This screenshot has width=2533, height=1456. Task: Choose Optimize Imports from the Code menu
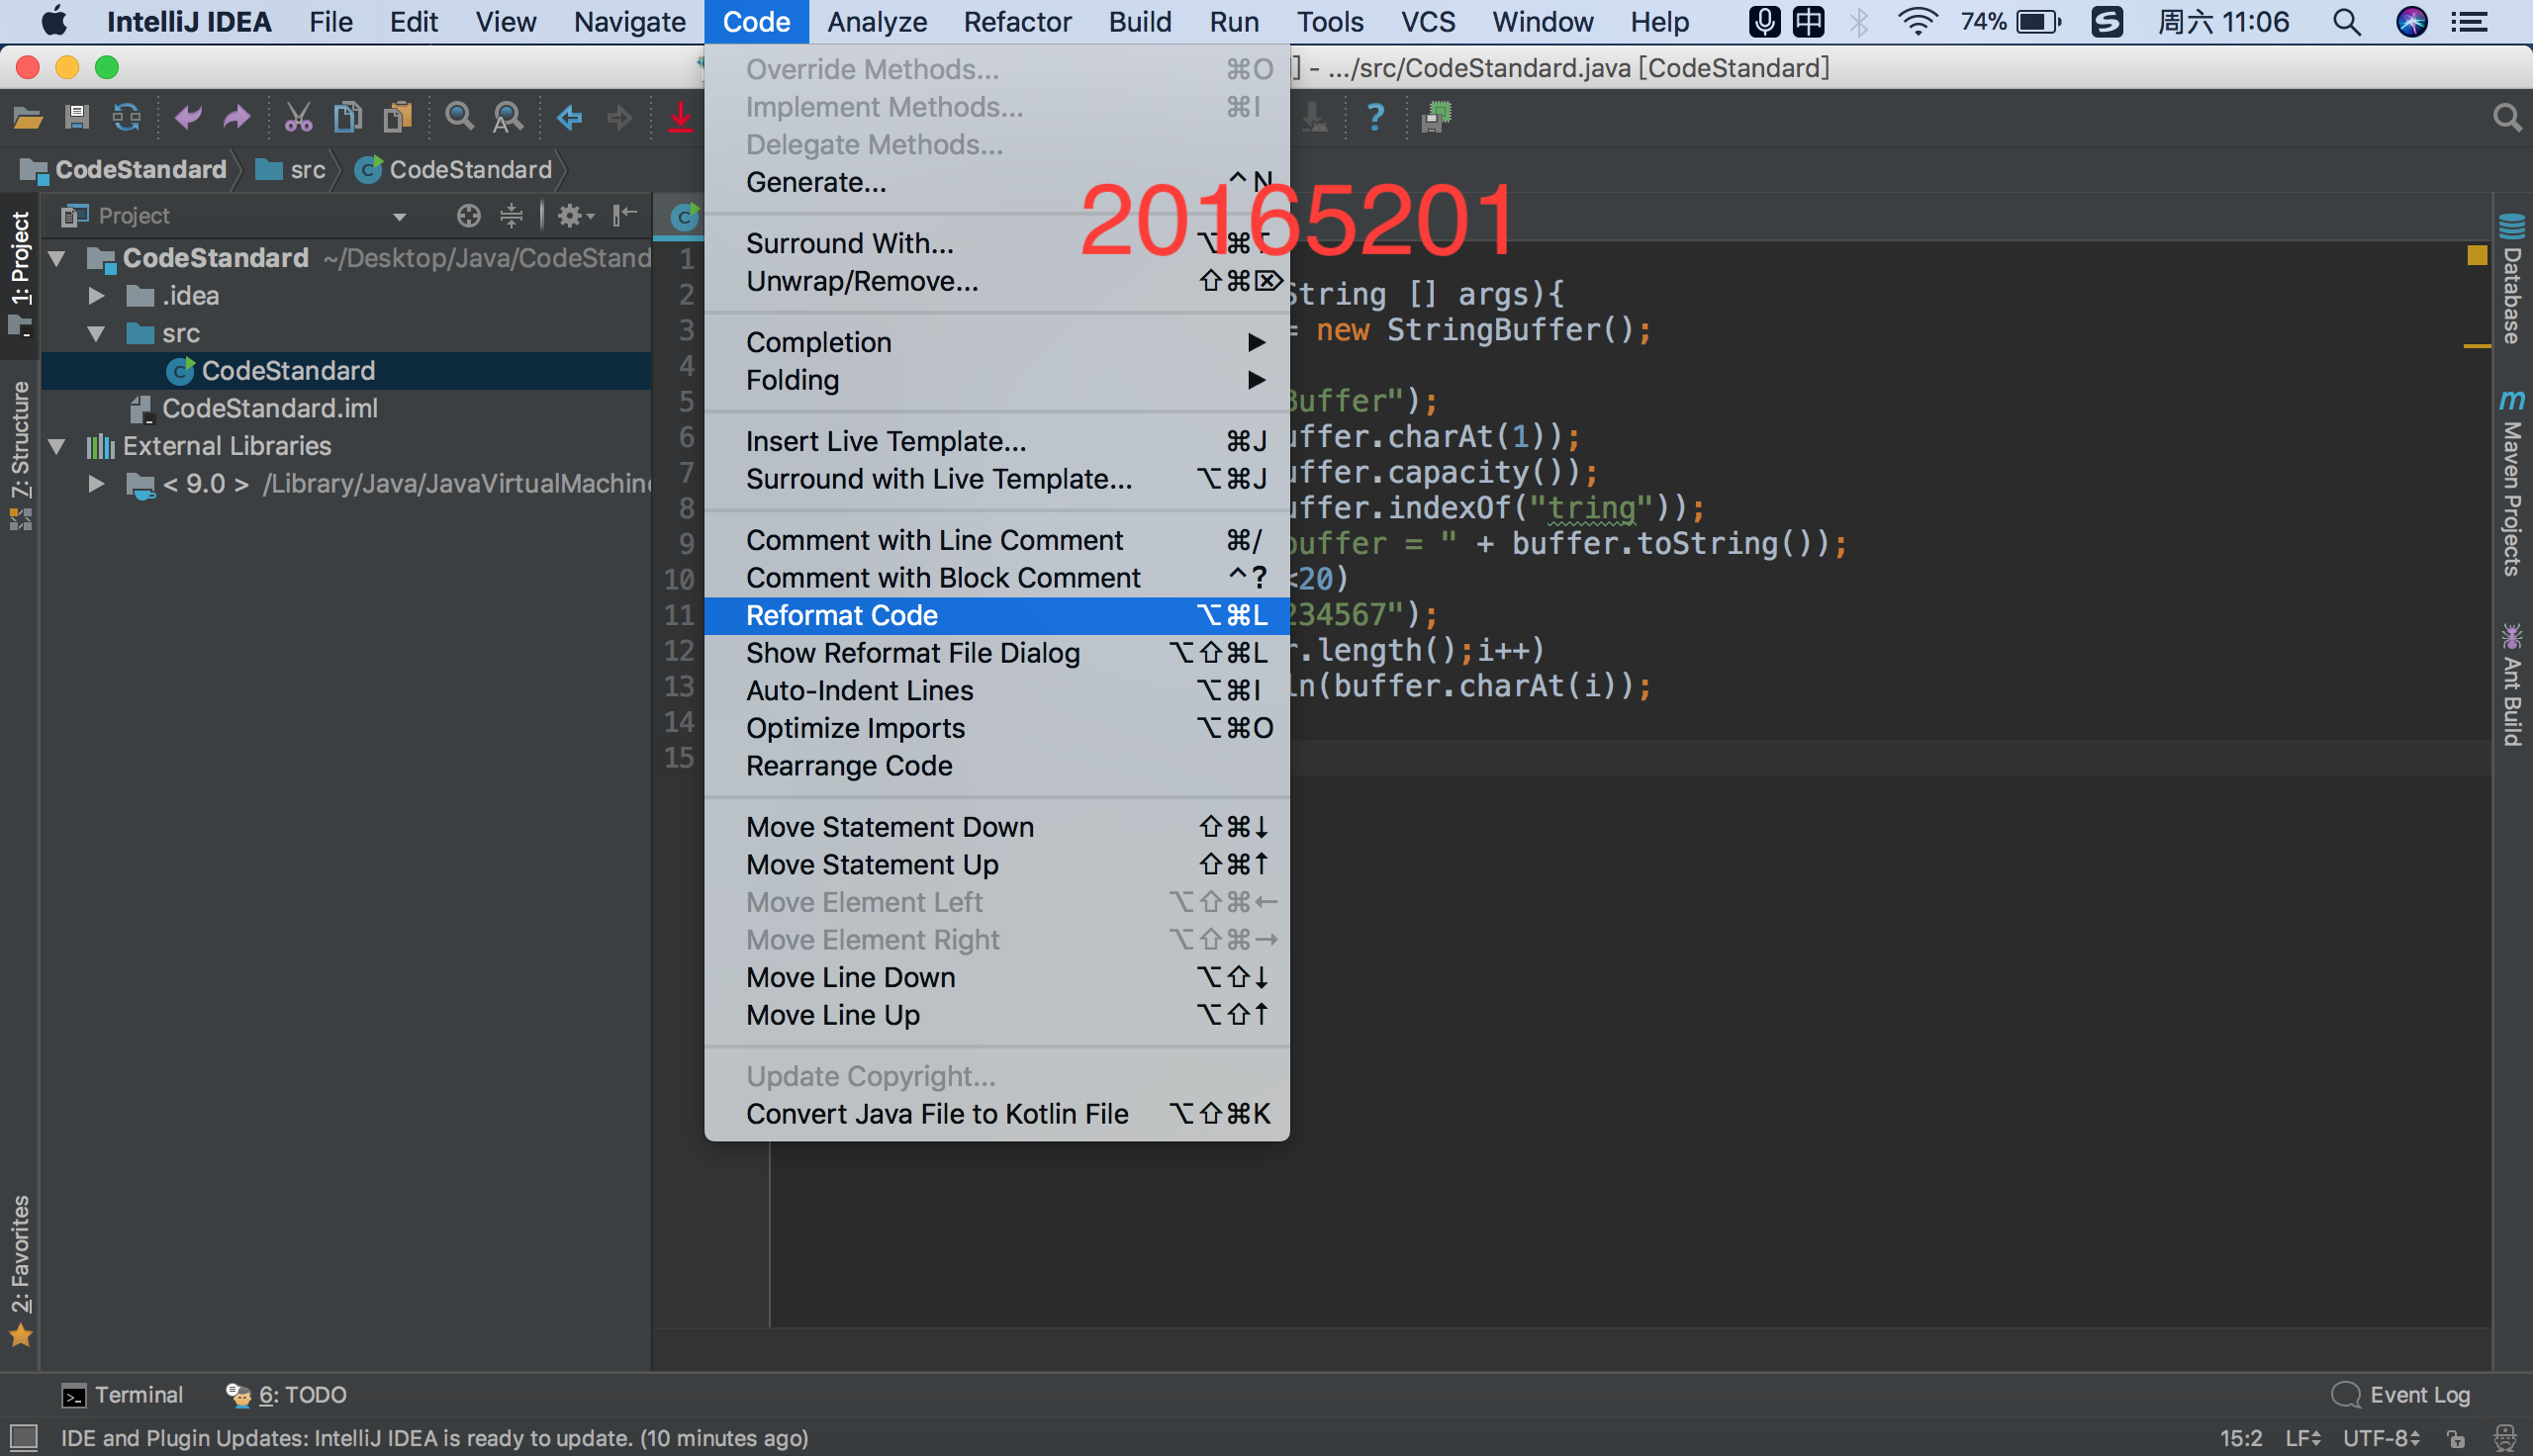(855, 729)
